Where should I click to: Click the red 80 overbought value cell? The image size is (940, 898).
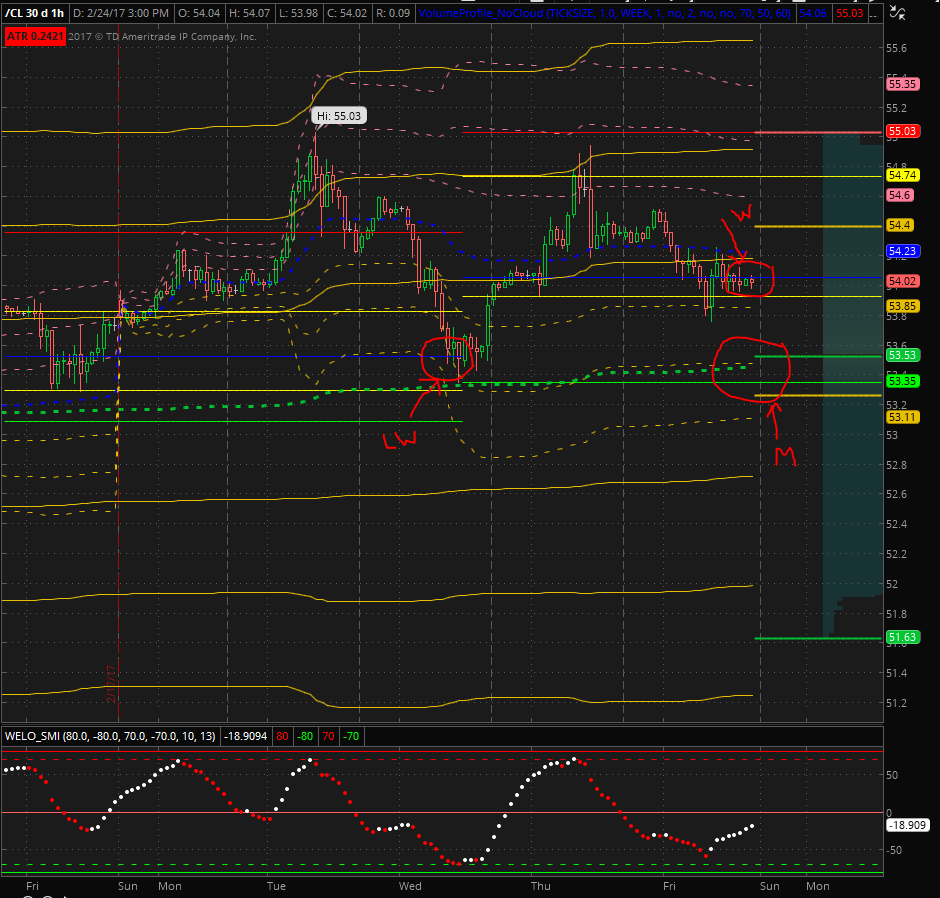coord(282,736)
